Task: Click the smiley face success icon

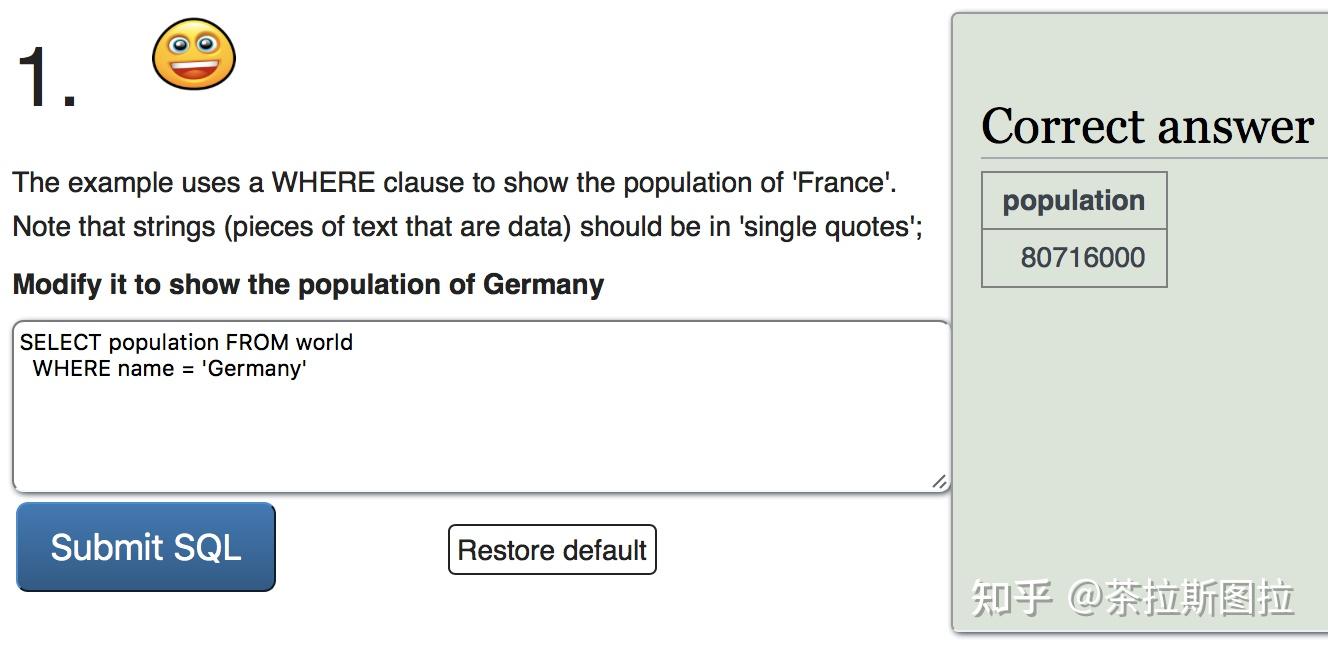Action: (194, 54)
